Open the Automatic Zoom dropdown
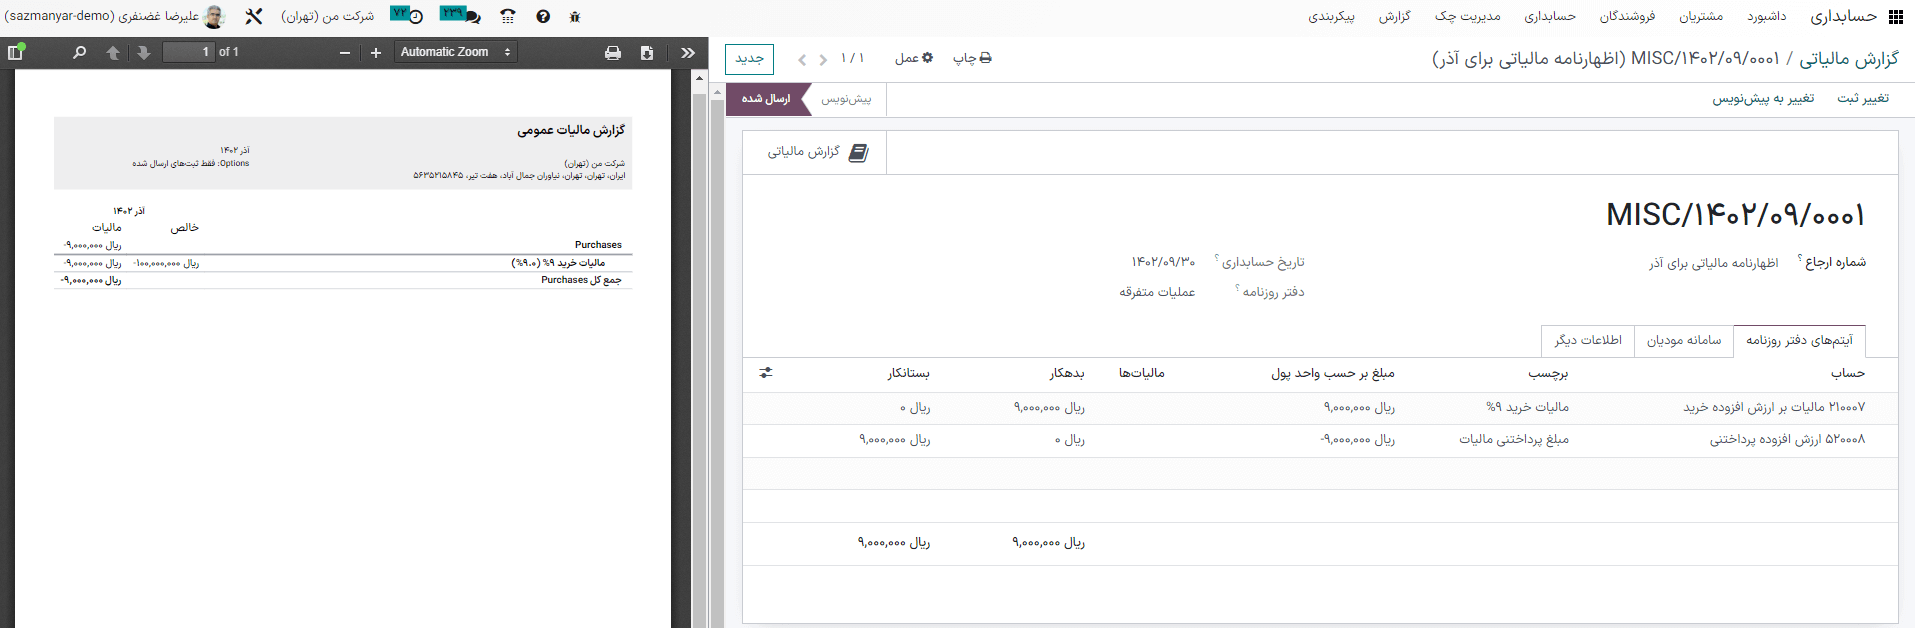 (x=455, y=52)
